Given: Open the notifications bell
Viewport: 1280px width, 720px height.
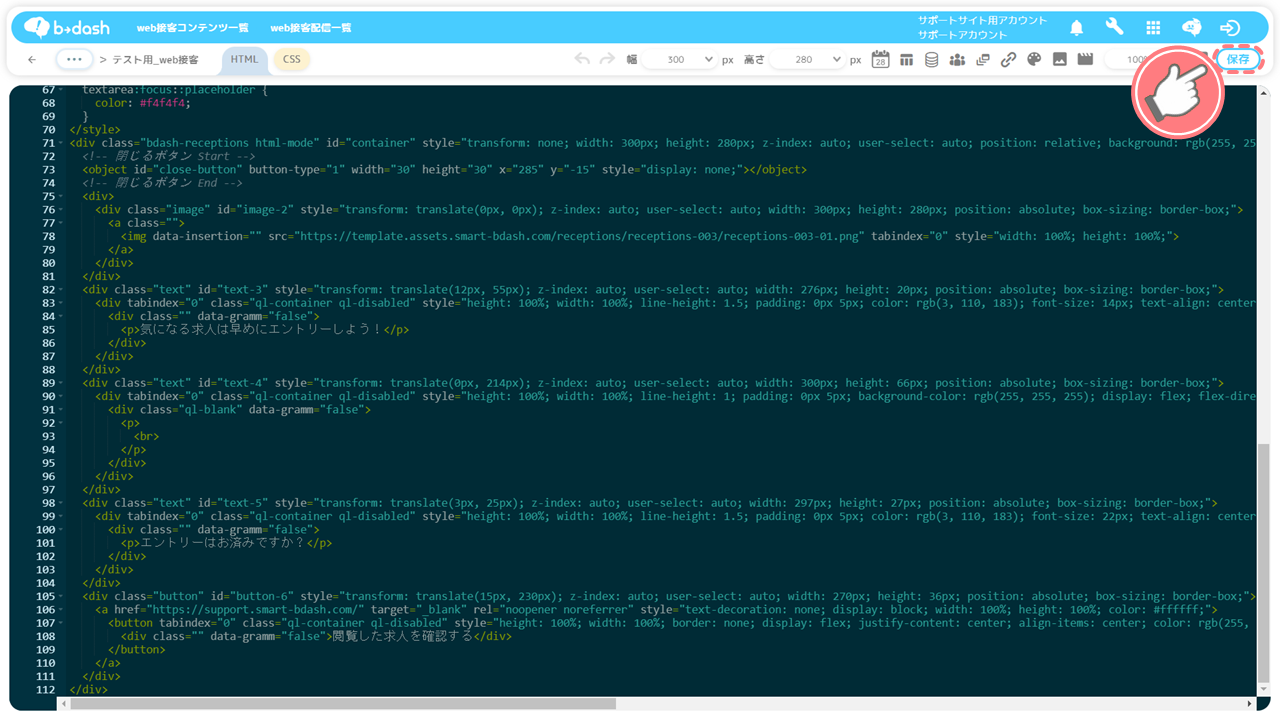Looking at the screenshot, I should (1076, 28).
